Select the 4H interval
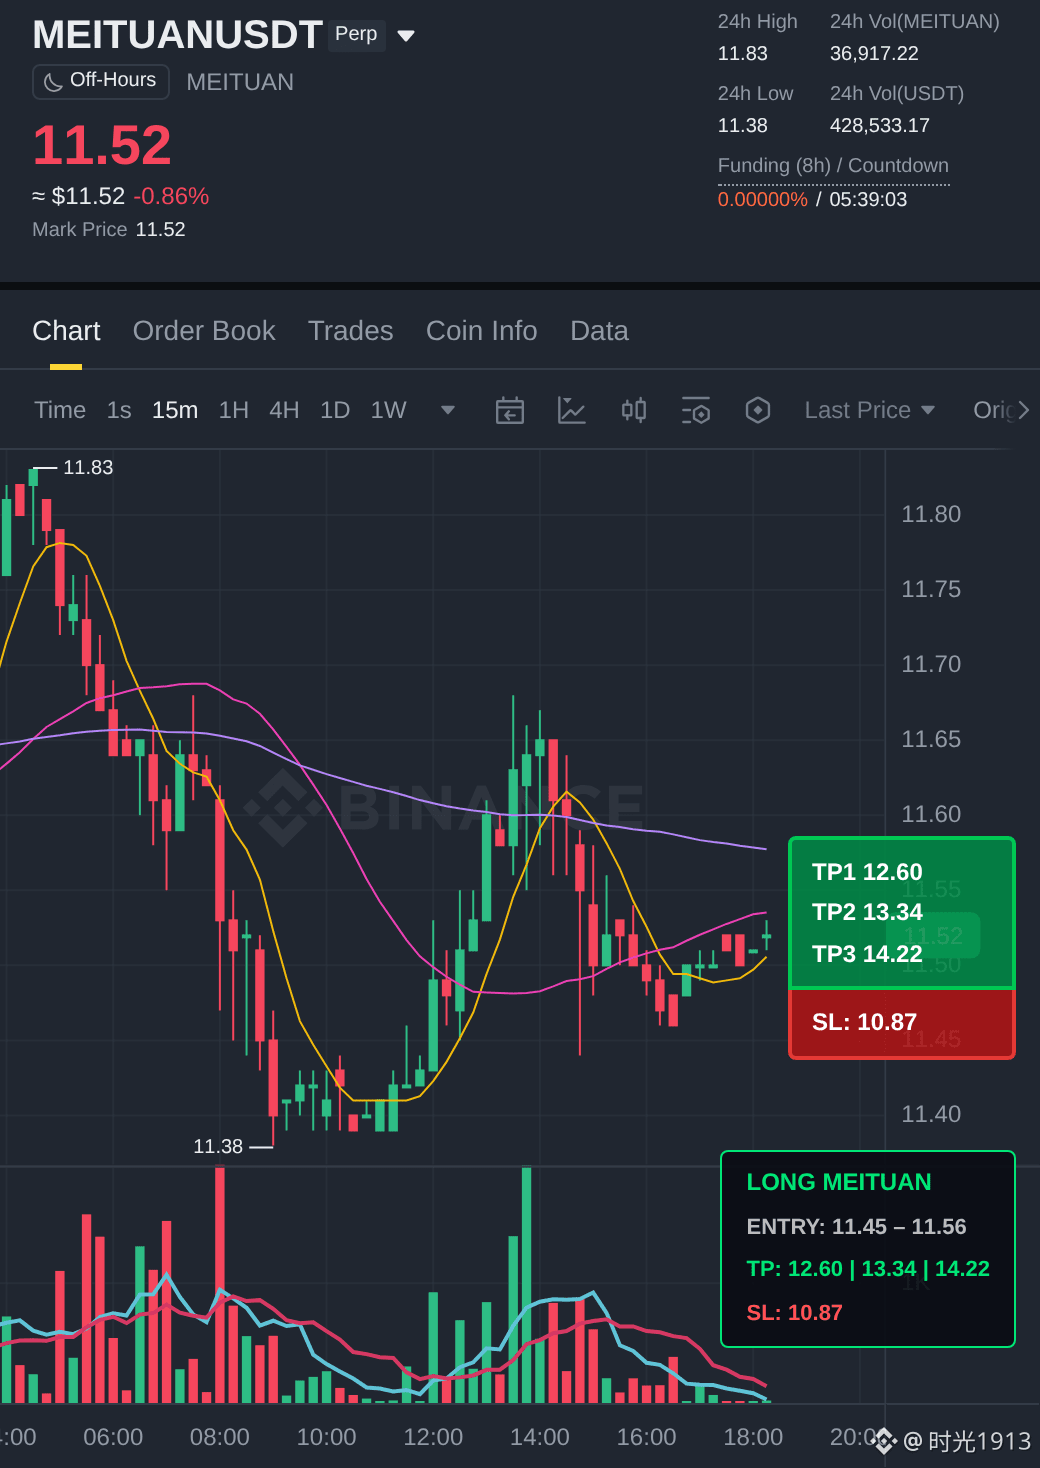The width and height of the screenshot is (1040, 1468). tap(284, 410)
